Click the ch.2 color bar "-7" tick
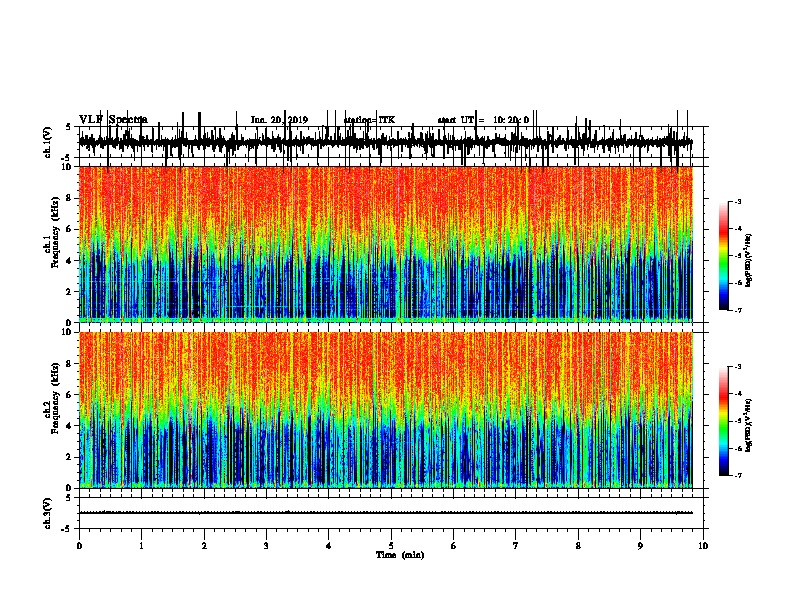792x612 pixels. pos(737,475)
